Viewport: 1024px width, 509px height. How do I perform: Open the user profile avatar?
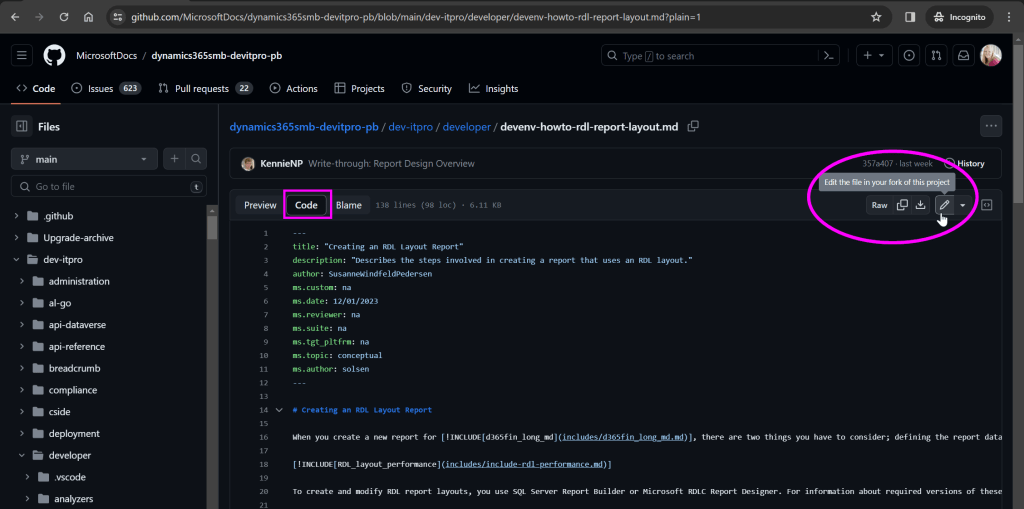pos(991,56)
